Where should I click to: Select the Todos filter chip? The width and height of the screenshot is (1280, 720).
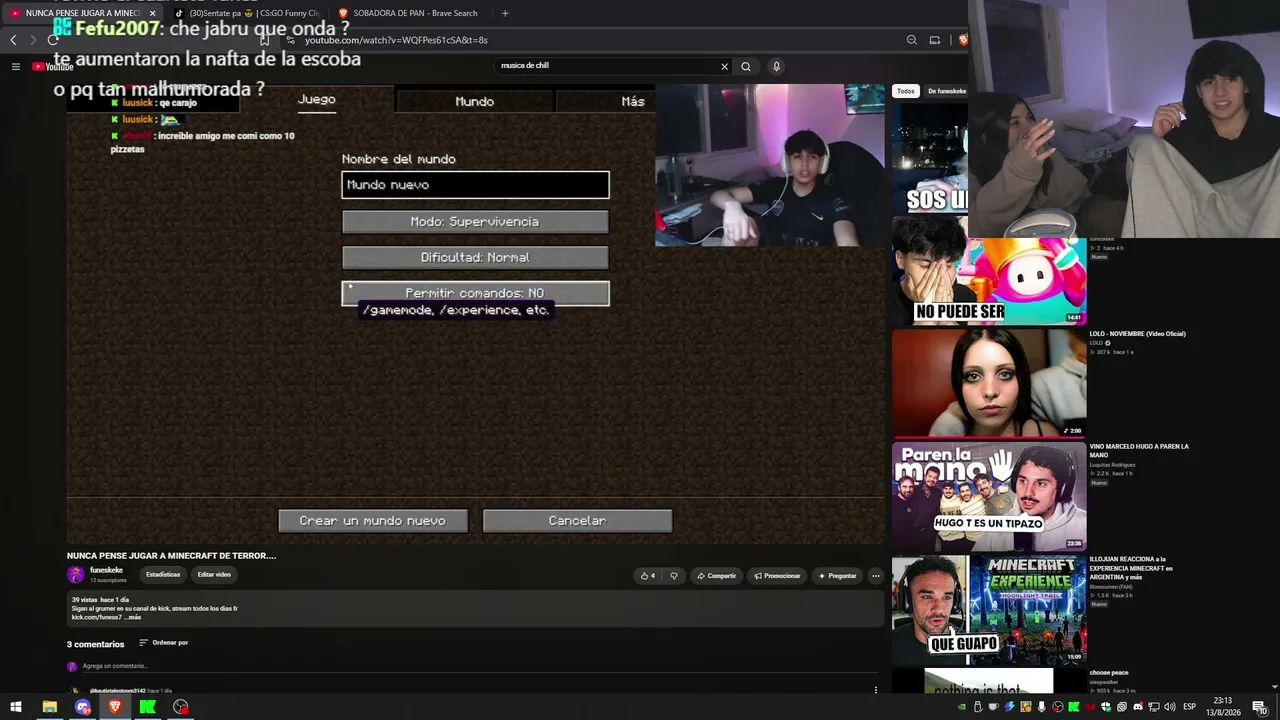pyautogui.click(x=905, y=91)
